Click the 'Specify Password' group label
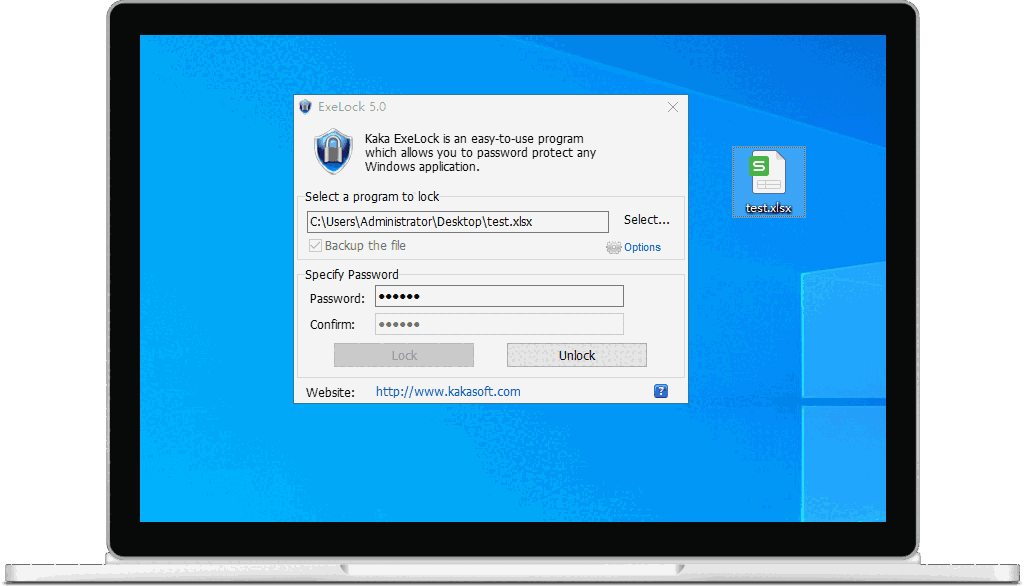Viewport: 1024px width, 586px height. tap(351, 274)
